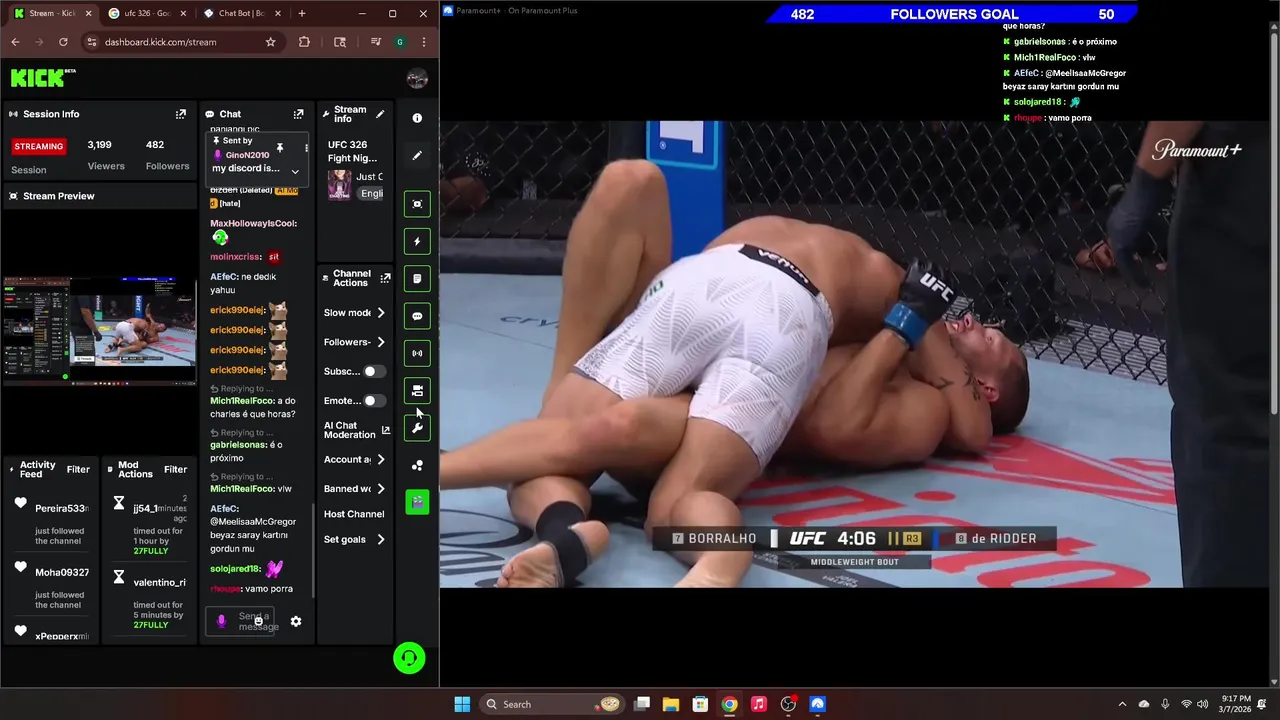
Task: Edit the Stream info with pencil icon
Action: [x=380, y=114]
